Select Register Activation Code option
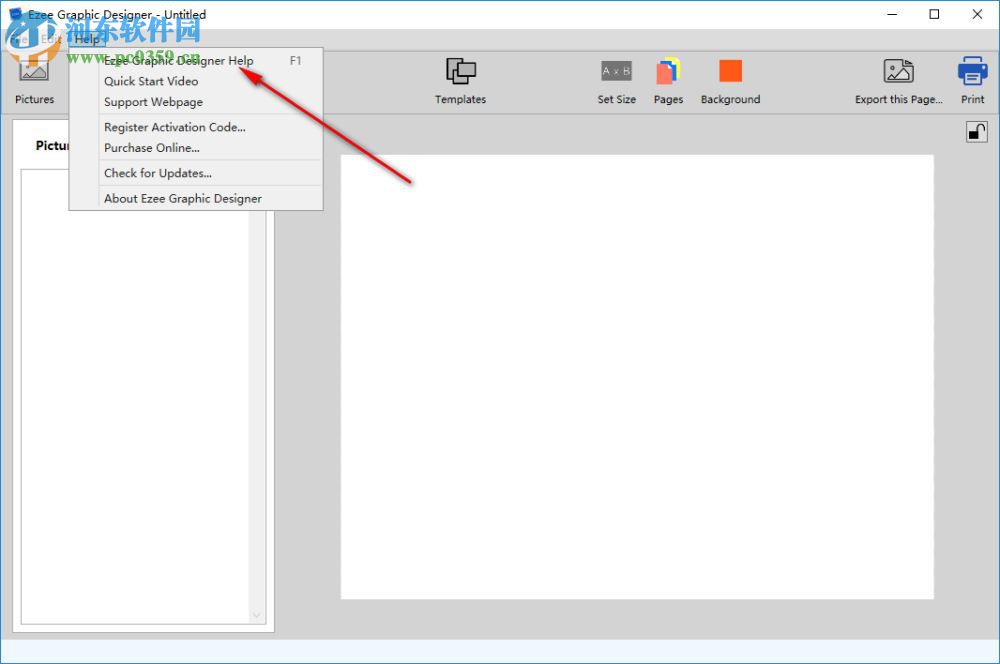Viewport: 1000px width, 664px height. point(174,127)
